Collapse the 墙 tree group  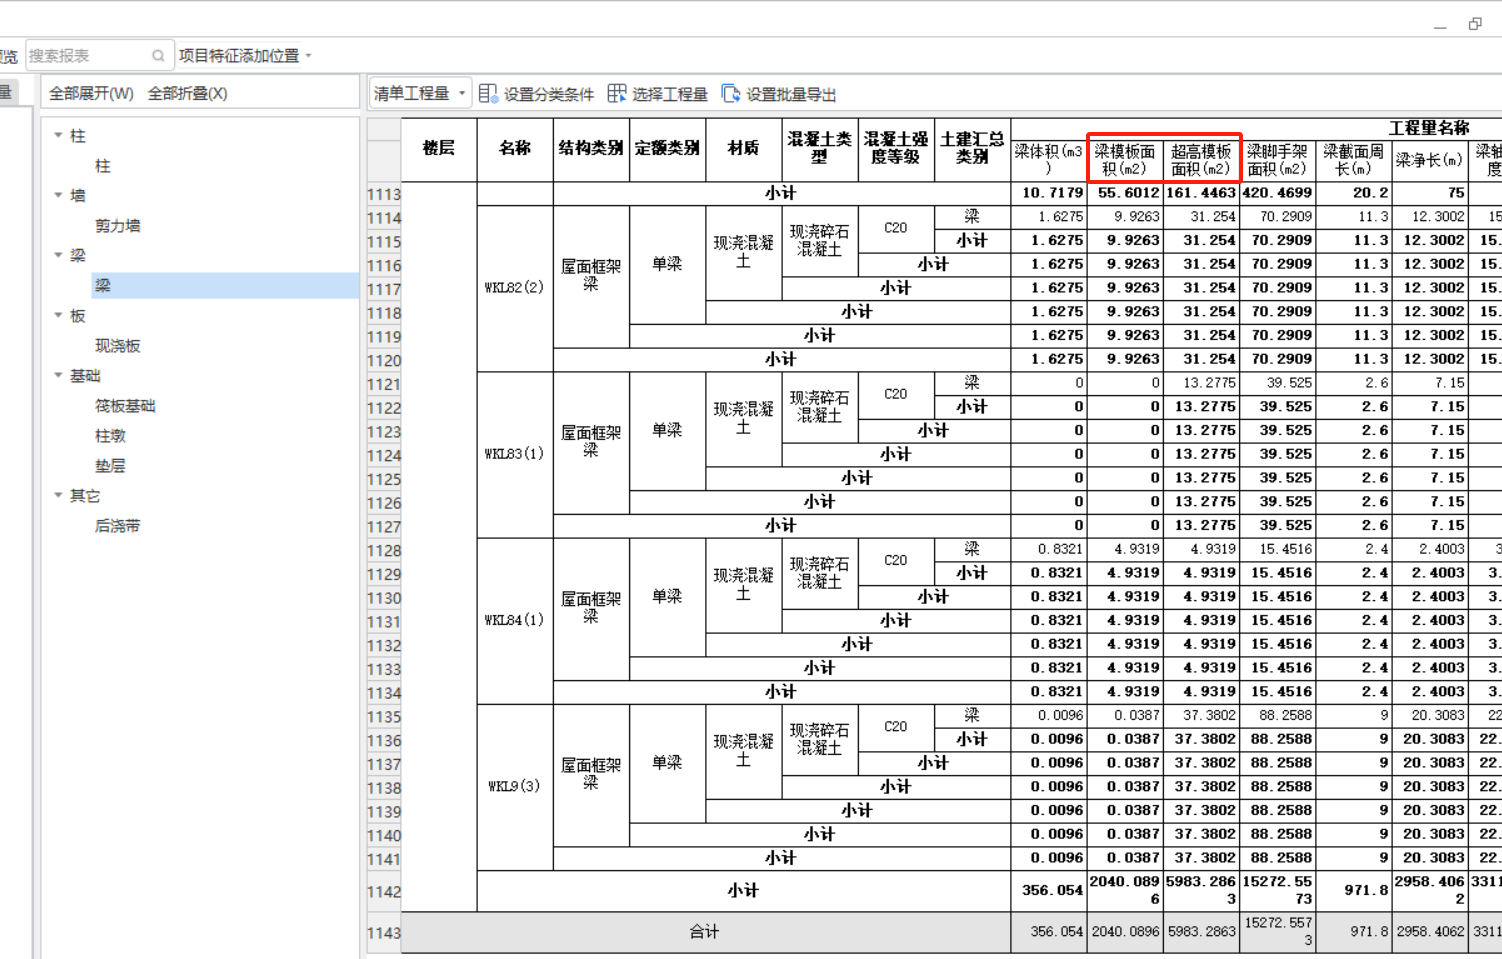58,195
